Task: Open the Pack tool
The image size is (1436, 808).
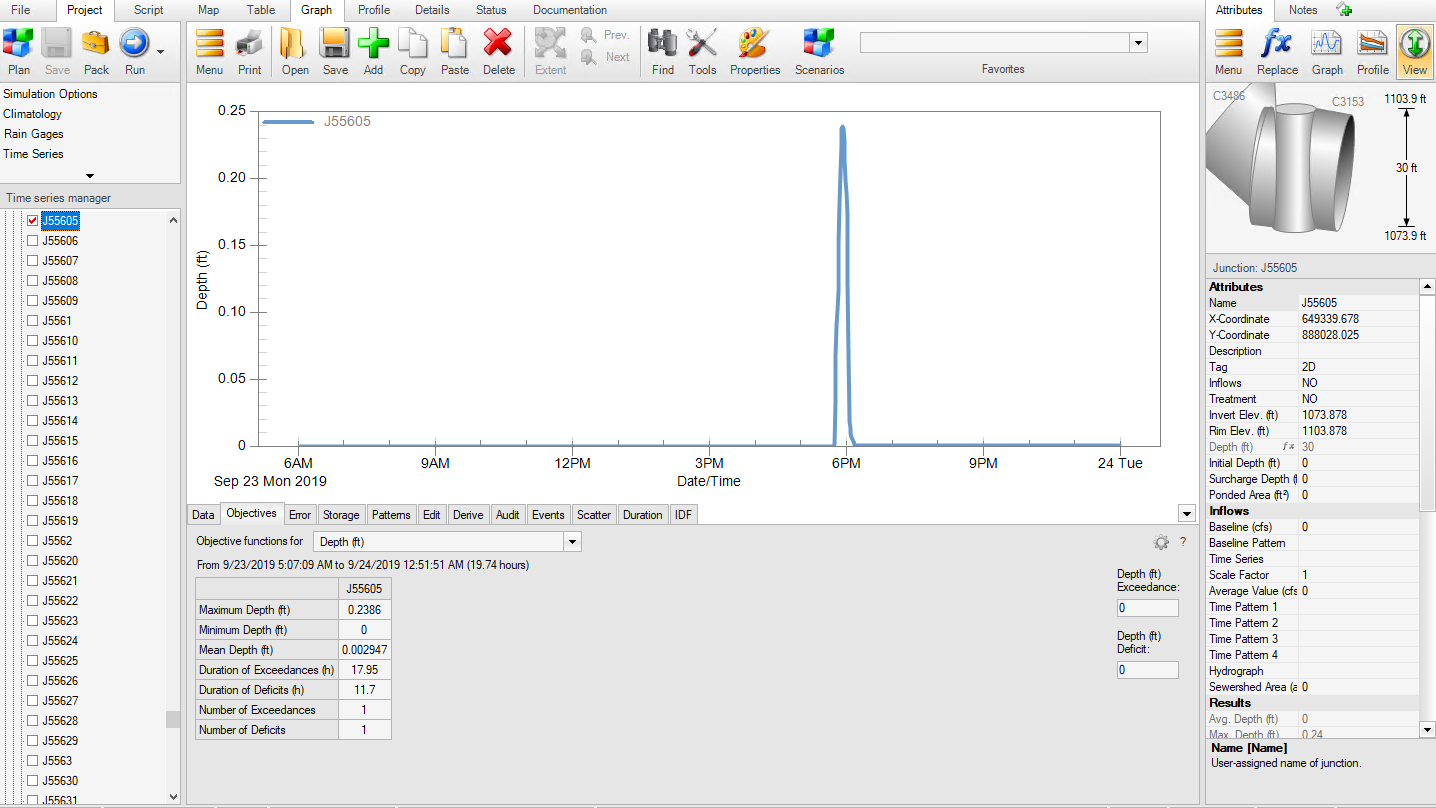Action: [x=96, y=44]
